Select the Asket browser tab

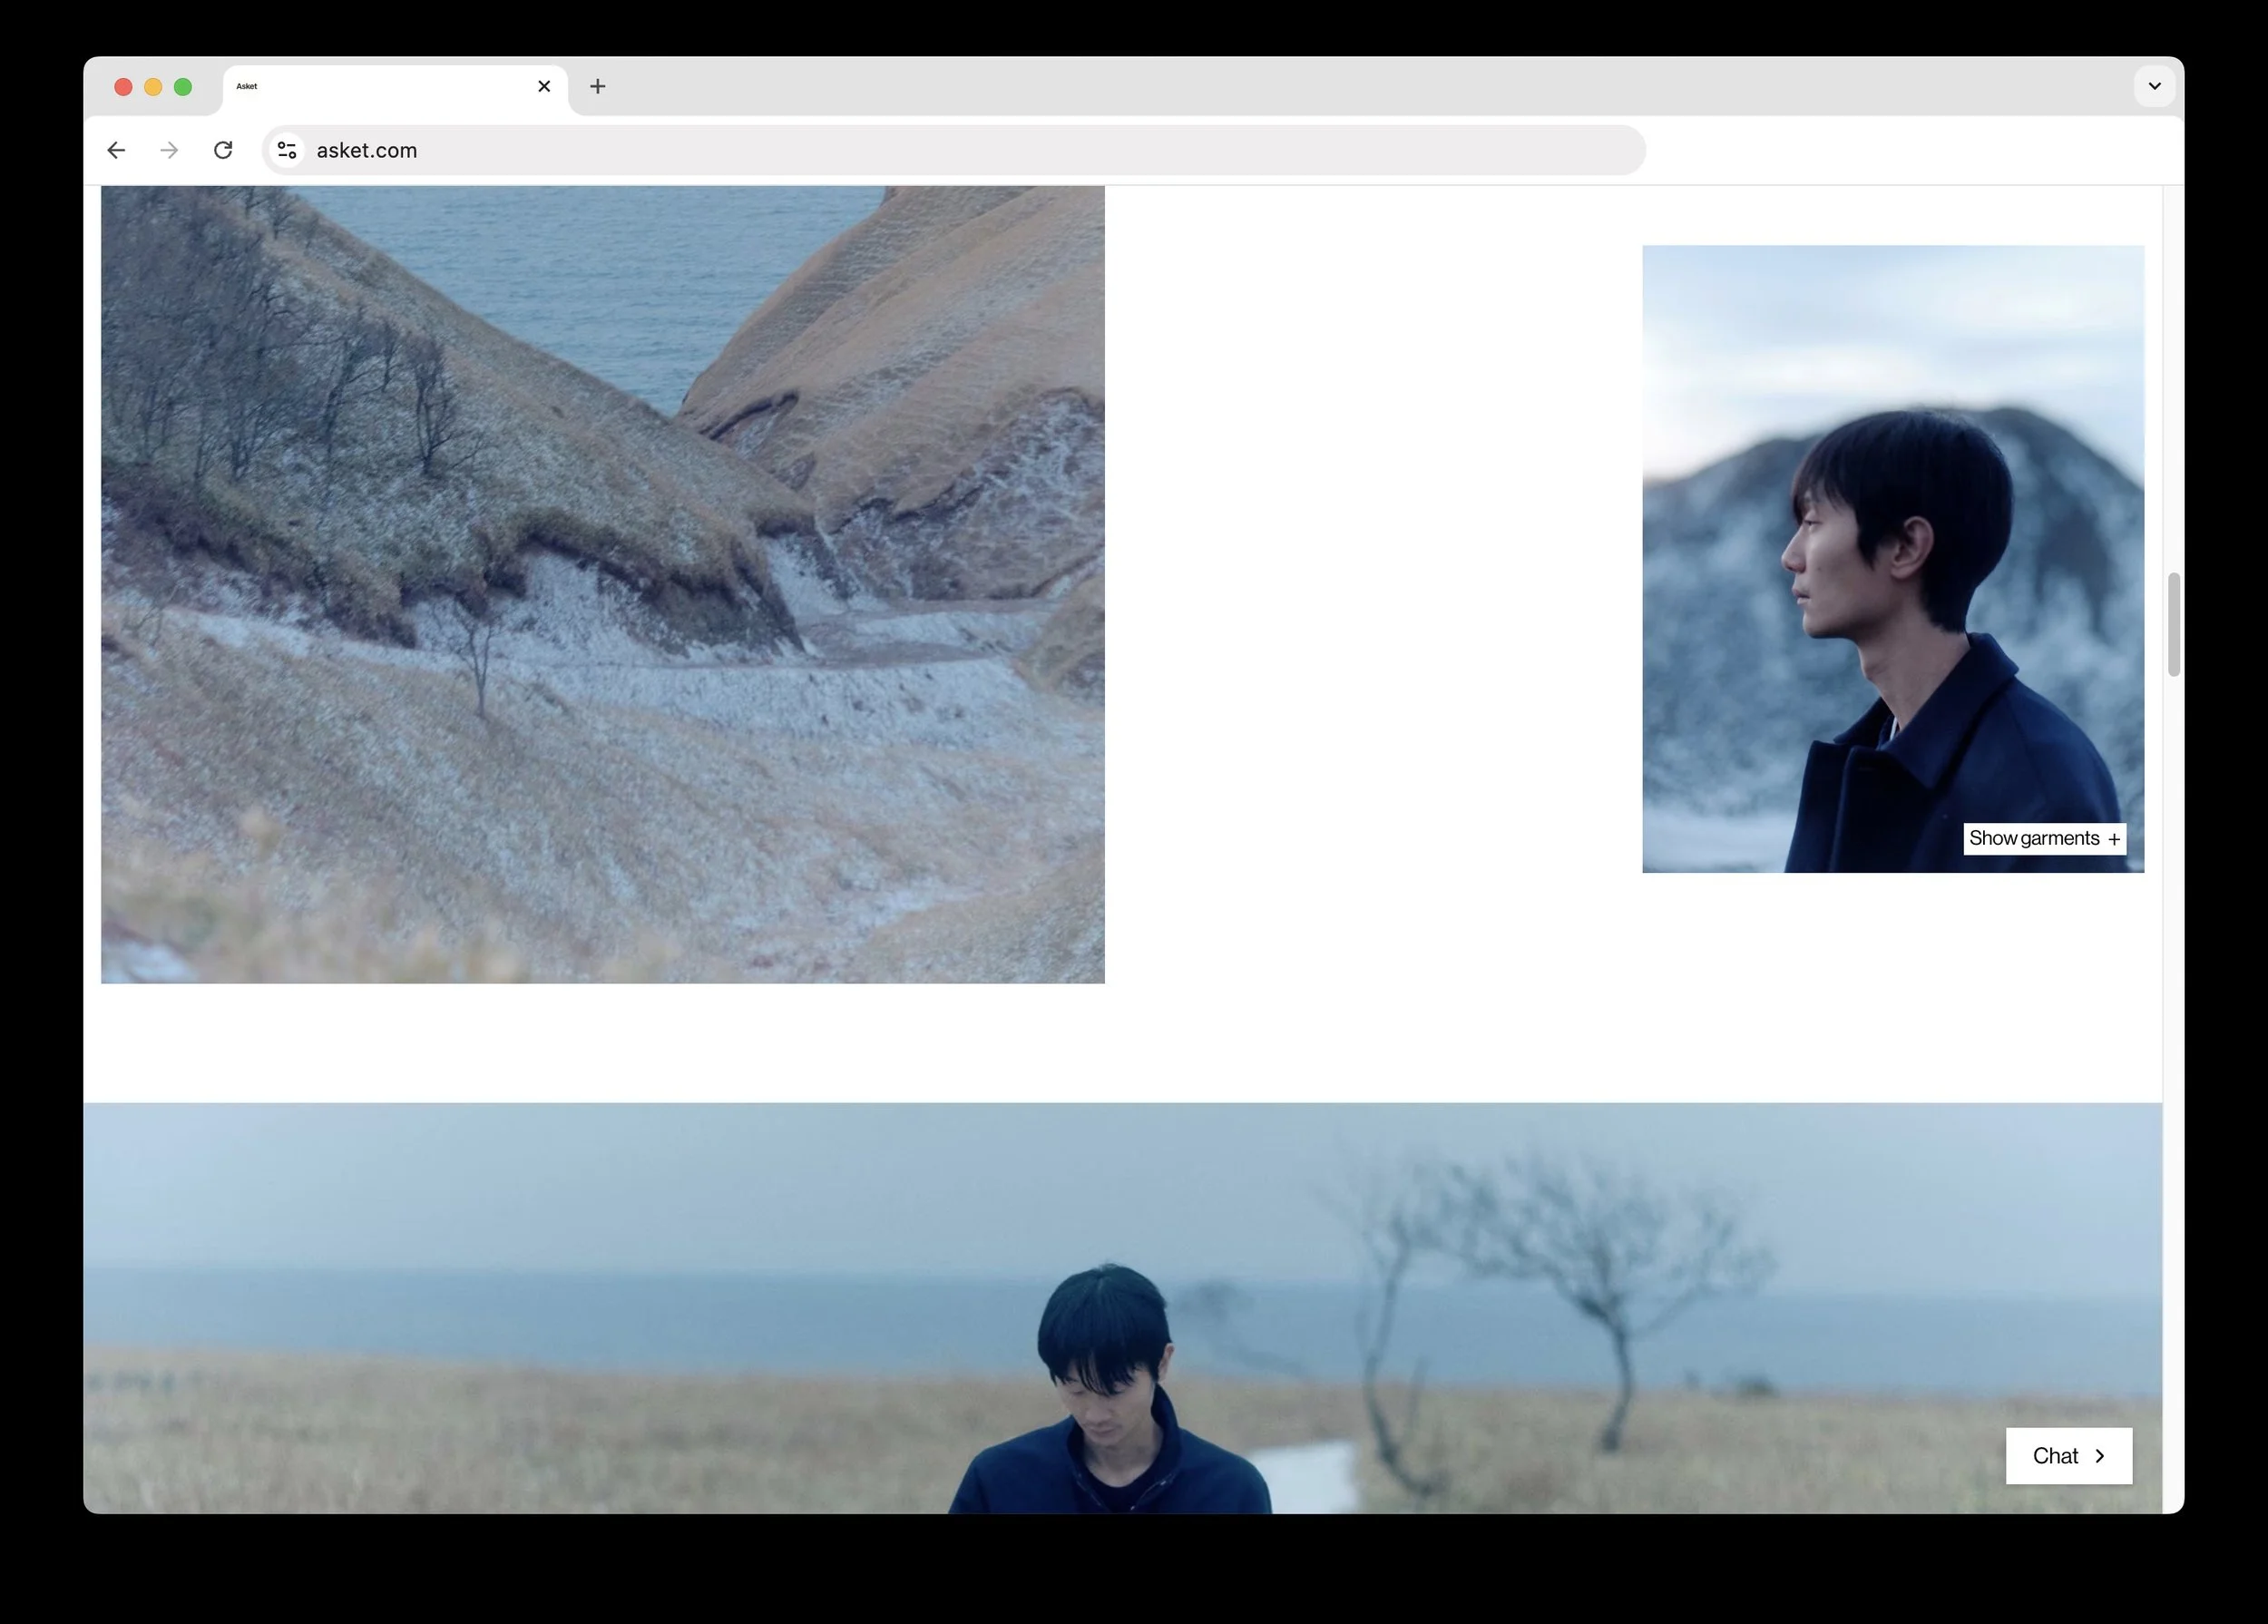(380, 87)
